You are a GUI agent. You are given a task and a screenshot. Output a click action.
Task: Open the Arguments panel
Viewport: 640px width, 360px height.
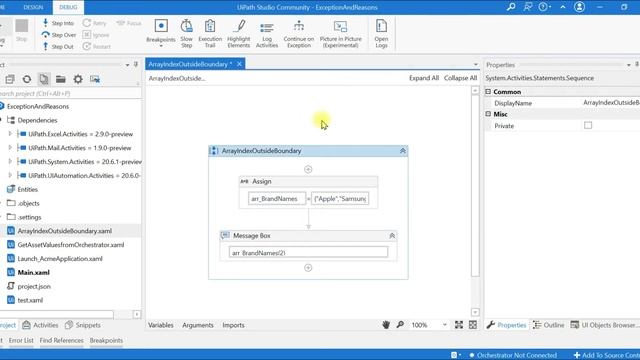click(x=198, y=325)
